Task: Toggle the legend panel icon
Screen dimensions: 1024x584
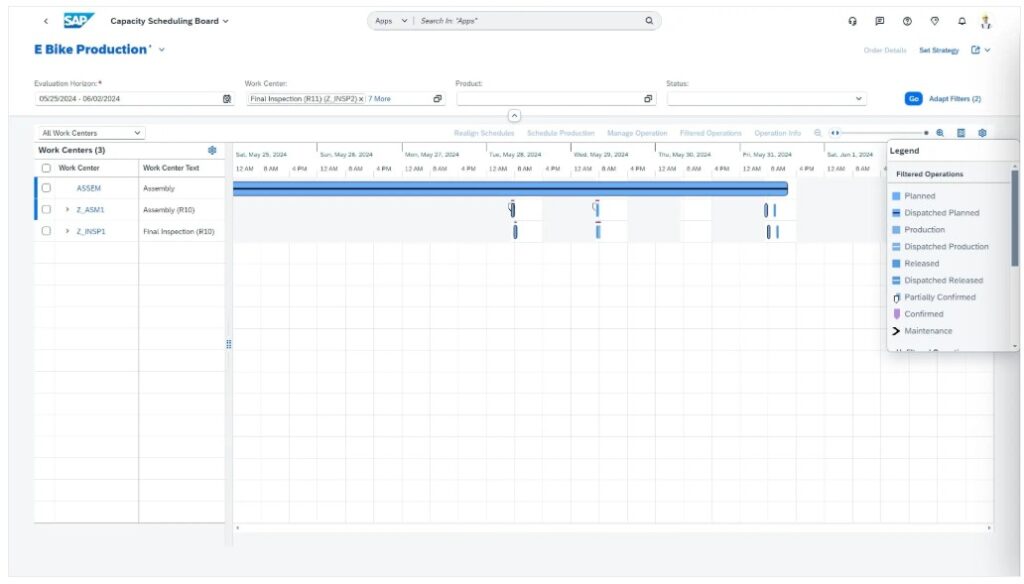Action: [x=961, y=133]
